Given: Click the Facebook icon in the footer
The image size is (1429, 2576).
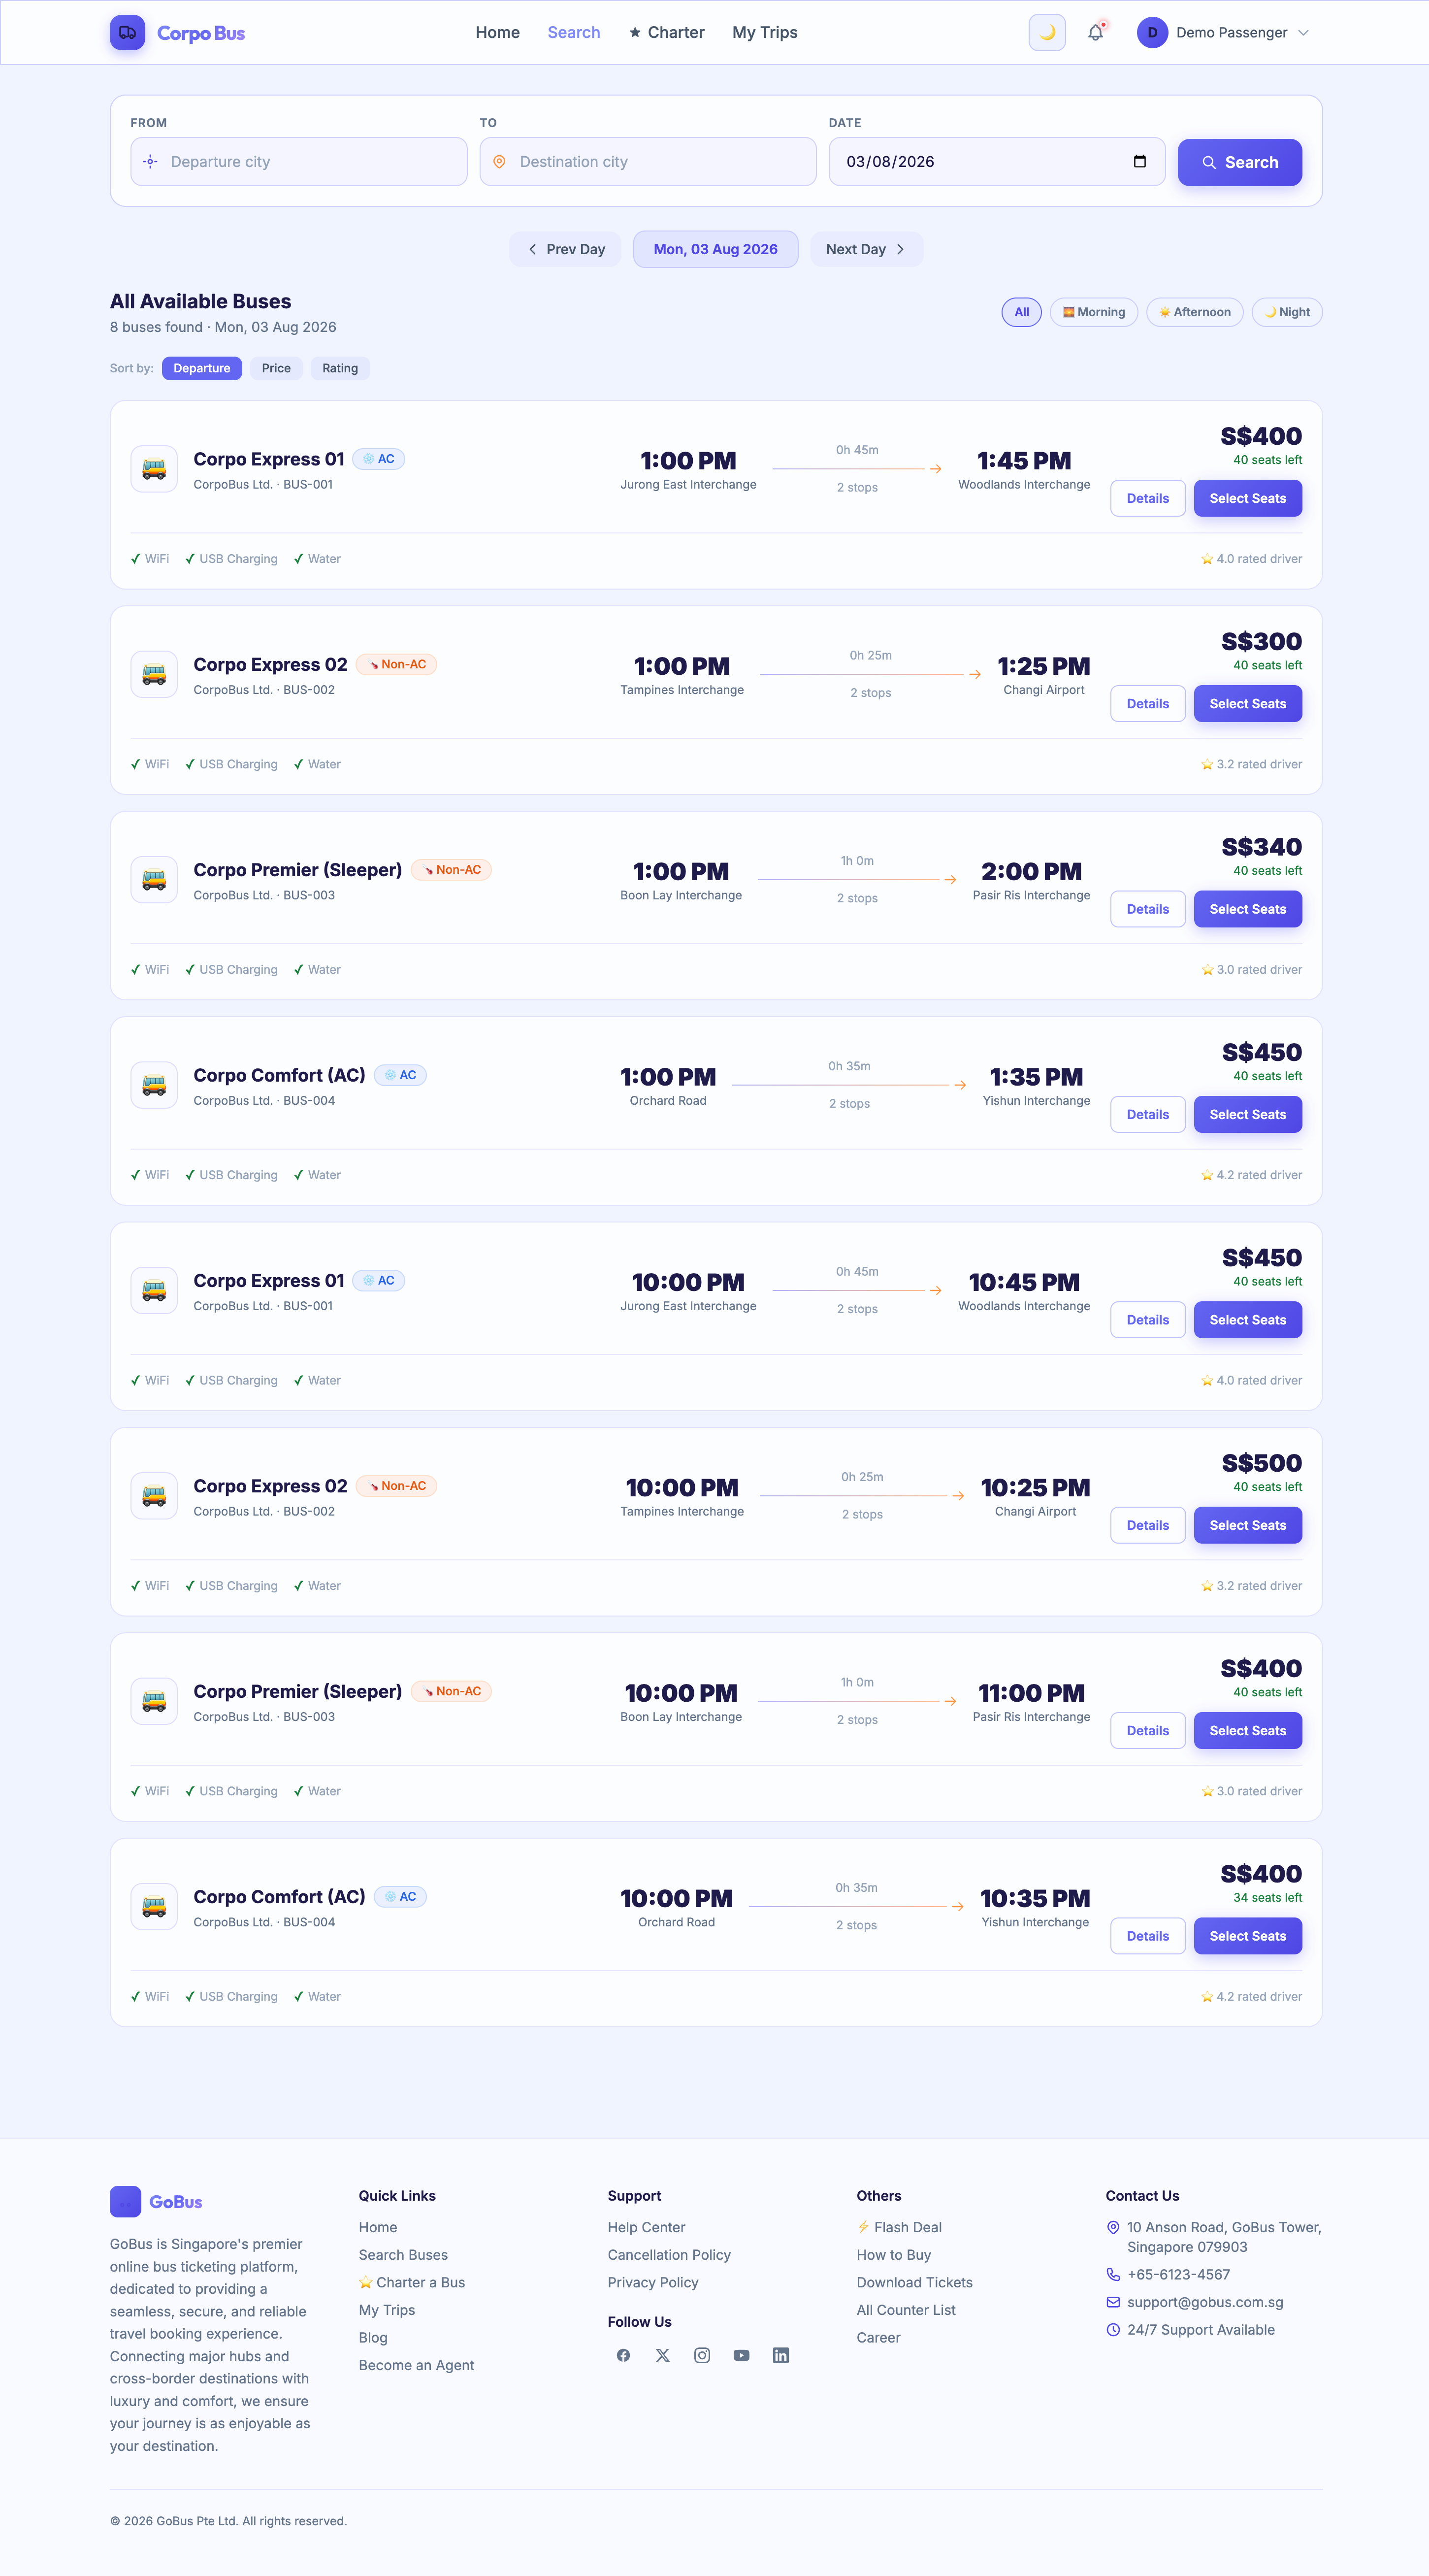Looking at the screenshot, I should [x=623, y=2355].
